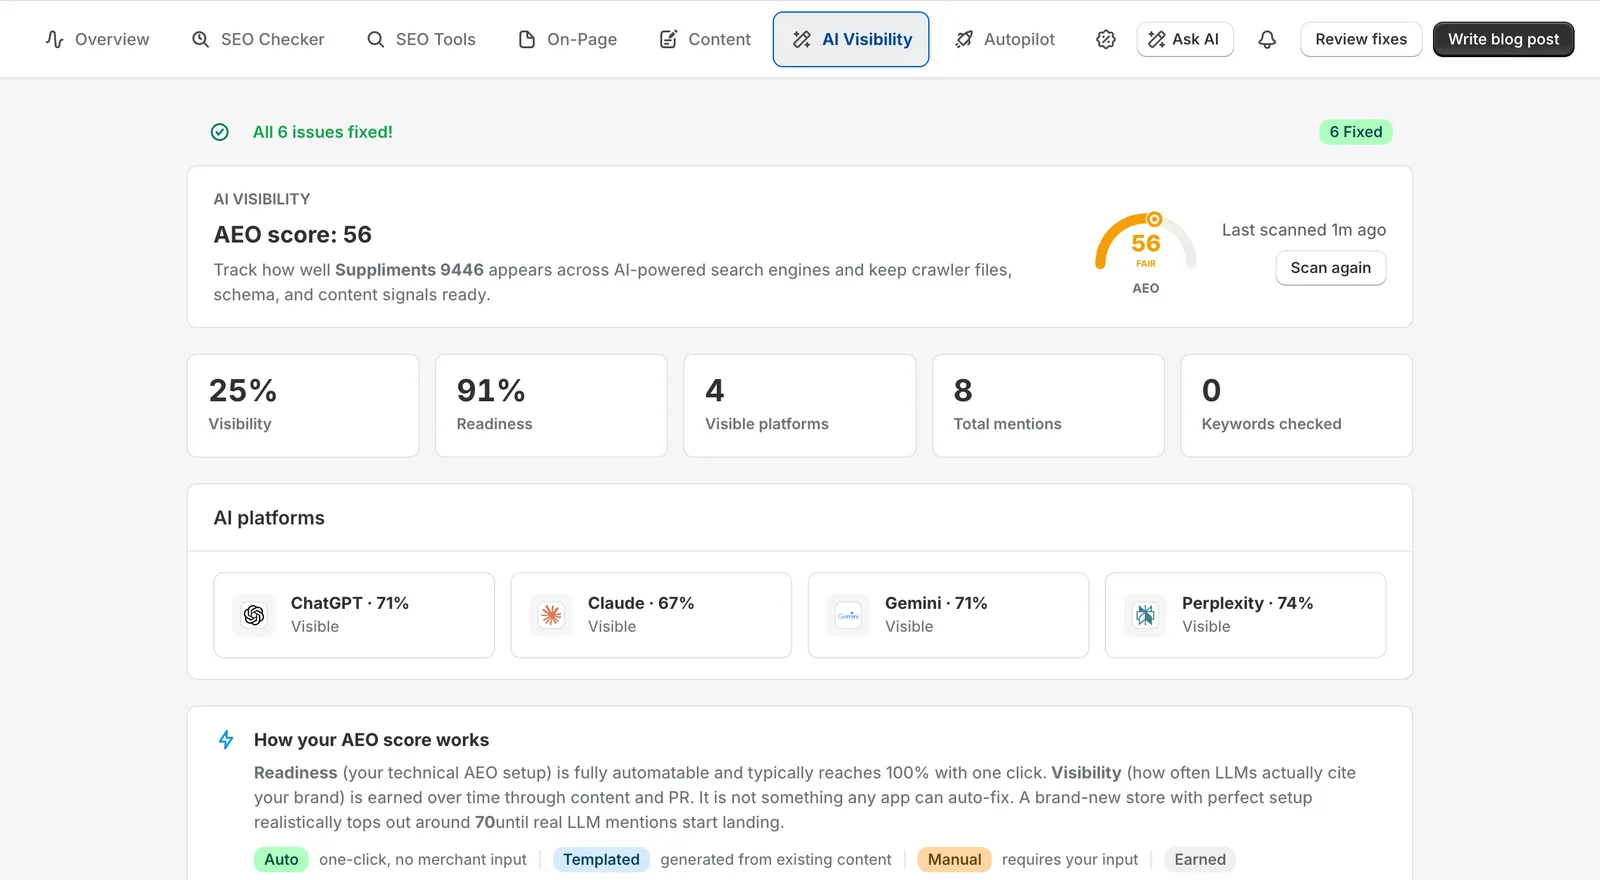Viewport: 1600px width, 880px height.
Task: Open the Content tab
Action: pyautogui.click(x=705, y=39)
